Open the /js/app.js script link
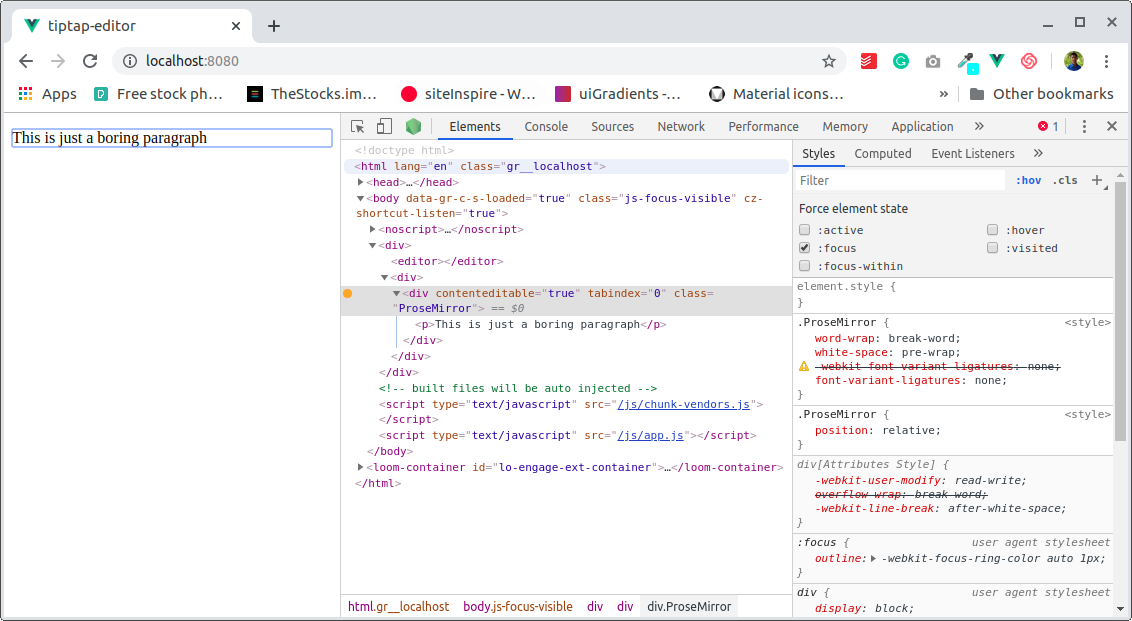 click(x=650, y=435)
